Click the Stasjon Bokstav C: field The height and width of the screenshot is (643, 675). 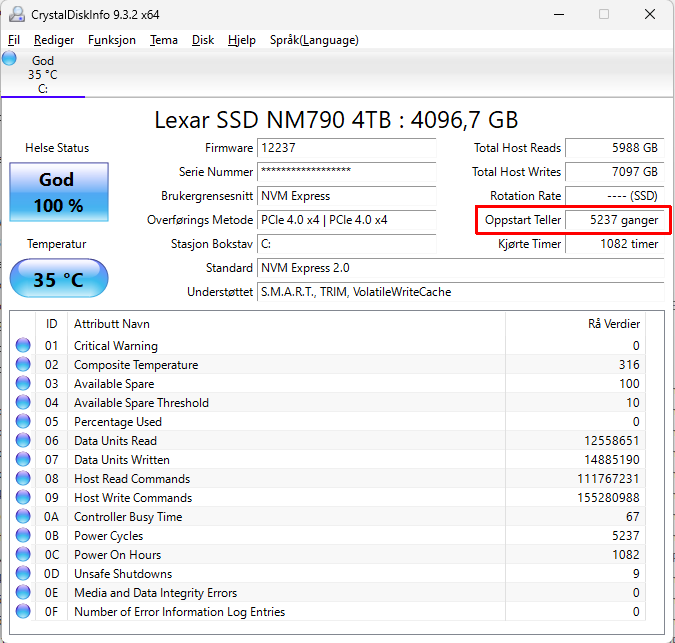347,244
